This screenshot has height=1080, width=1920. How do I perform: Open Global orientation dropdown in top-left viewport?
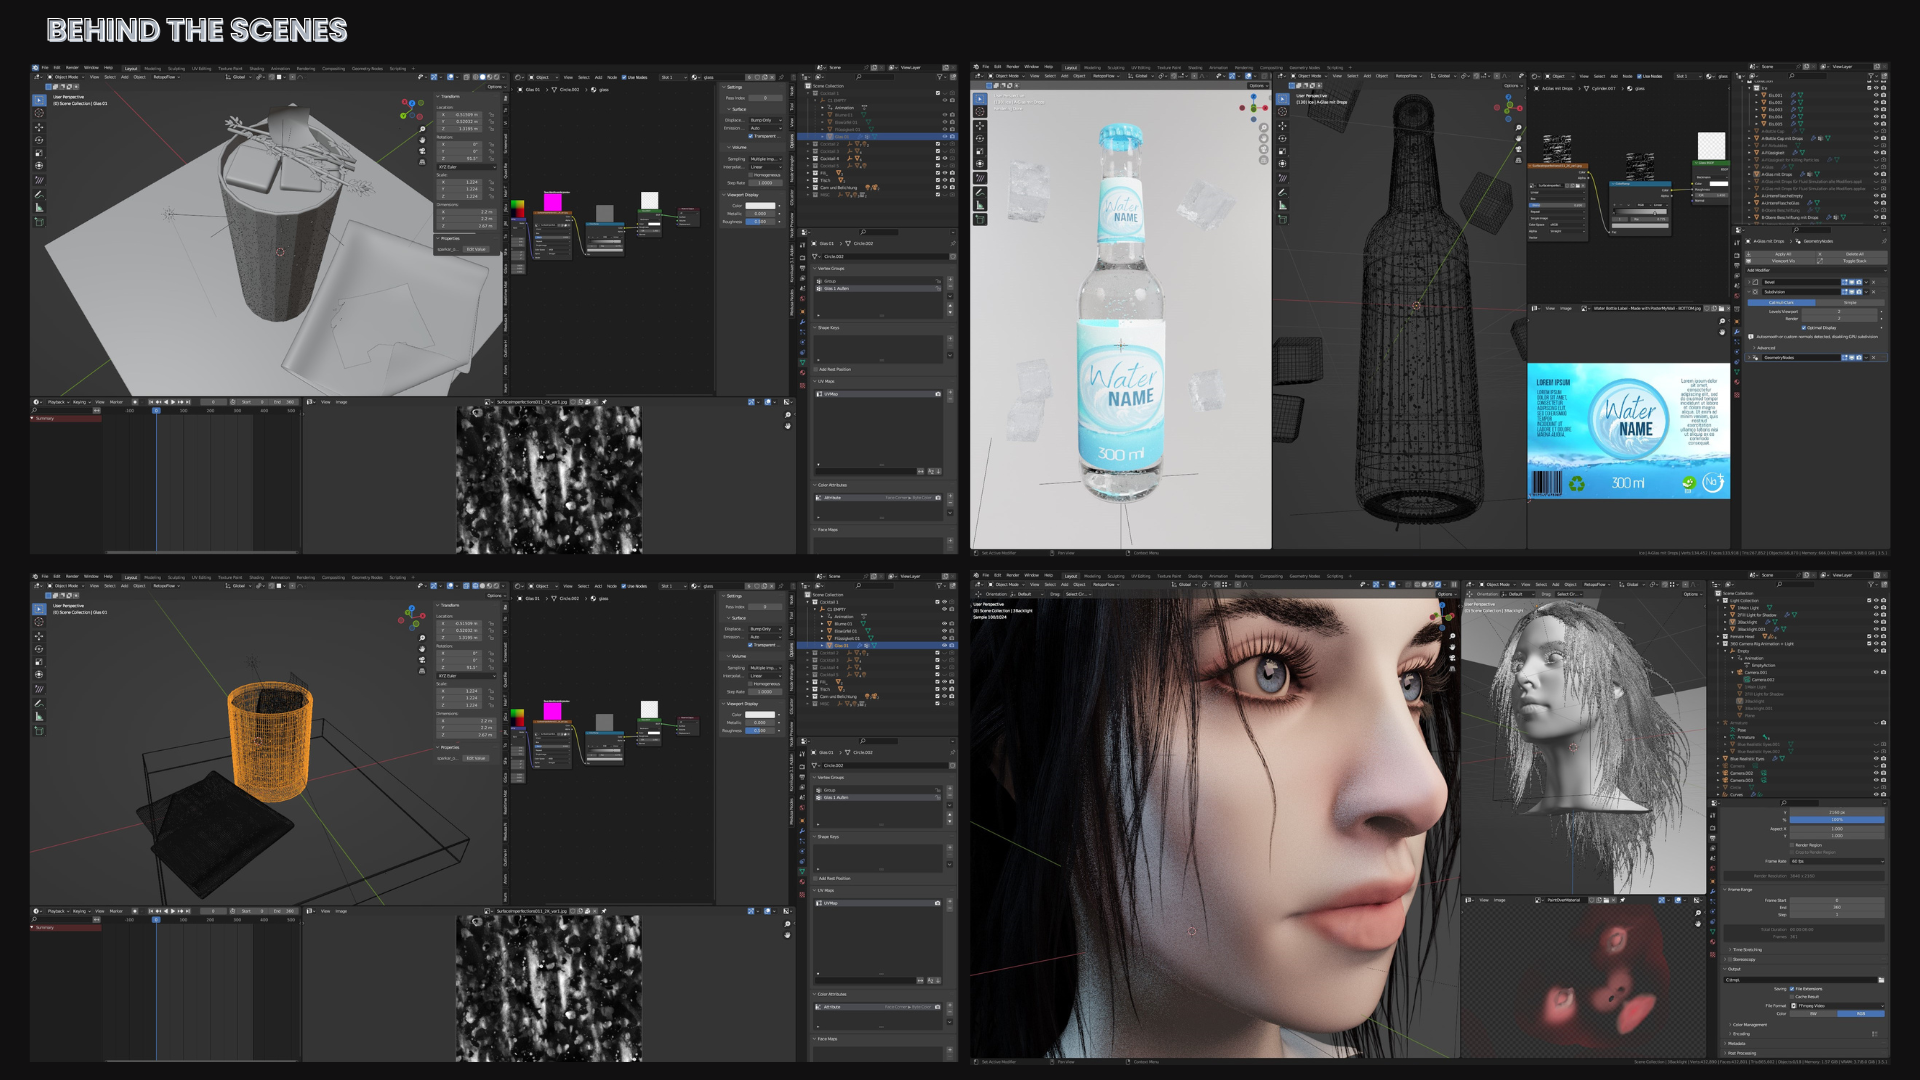pyautogui.click(x=239, y=77)
